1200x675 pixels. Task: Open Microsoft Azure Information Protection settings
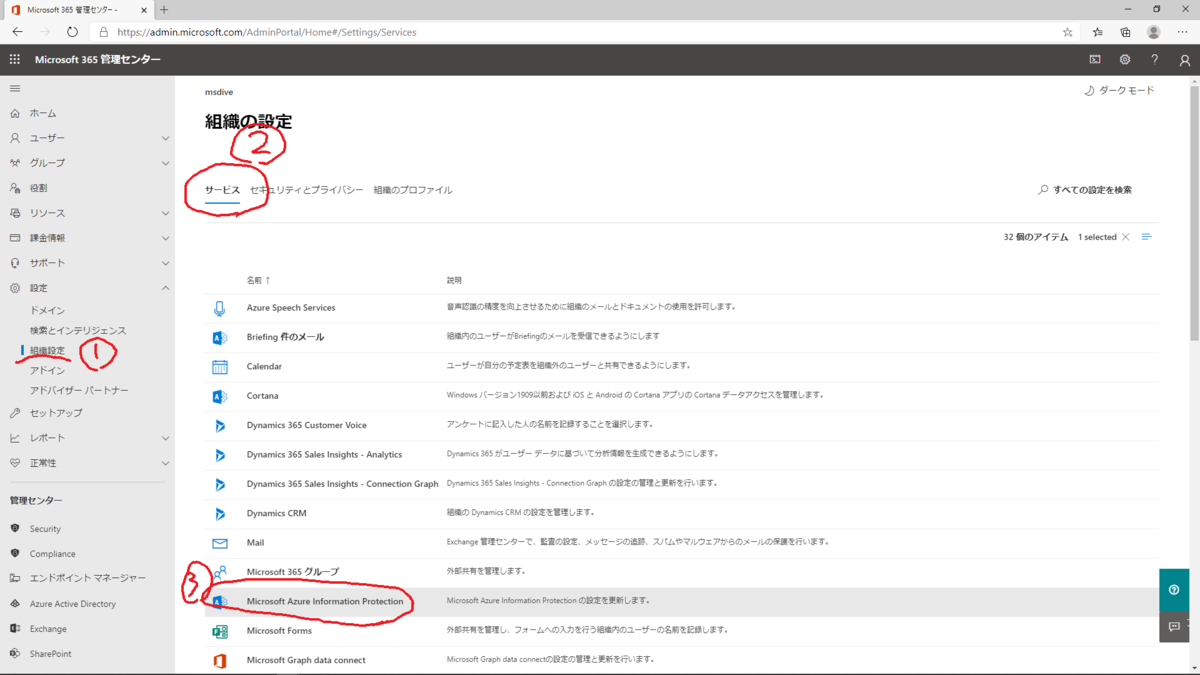(325, 601)
